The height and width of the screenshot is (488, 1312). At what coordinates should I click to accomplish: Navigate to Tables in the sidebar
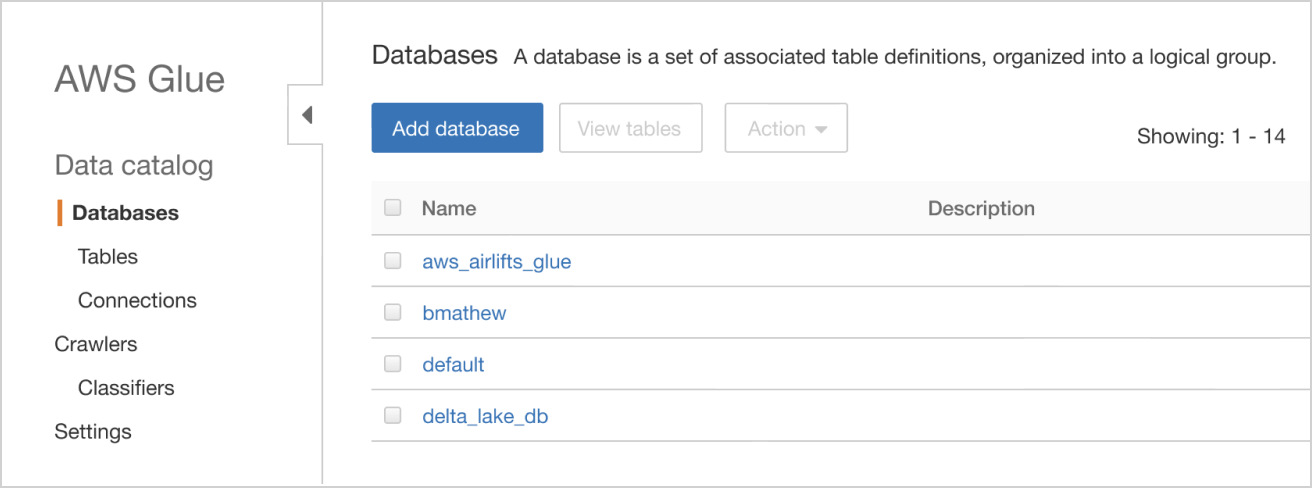108,257
